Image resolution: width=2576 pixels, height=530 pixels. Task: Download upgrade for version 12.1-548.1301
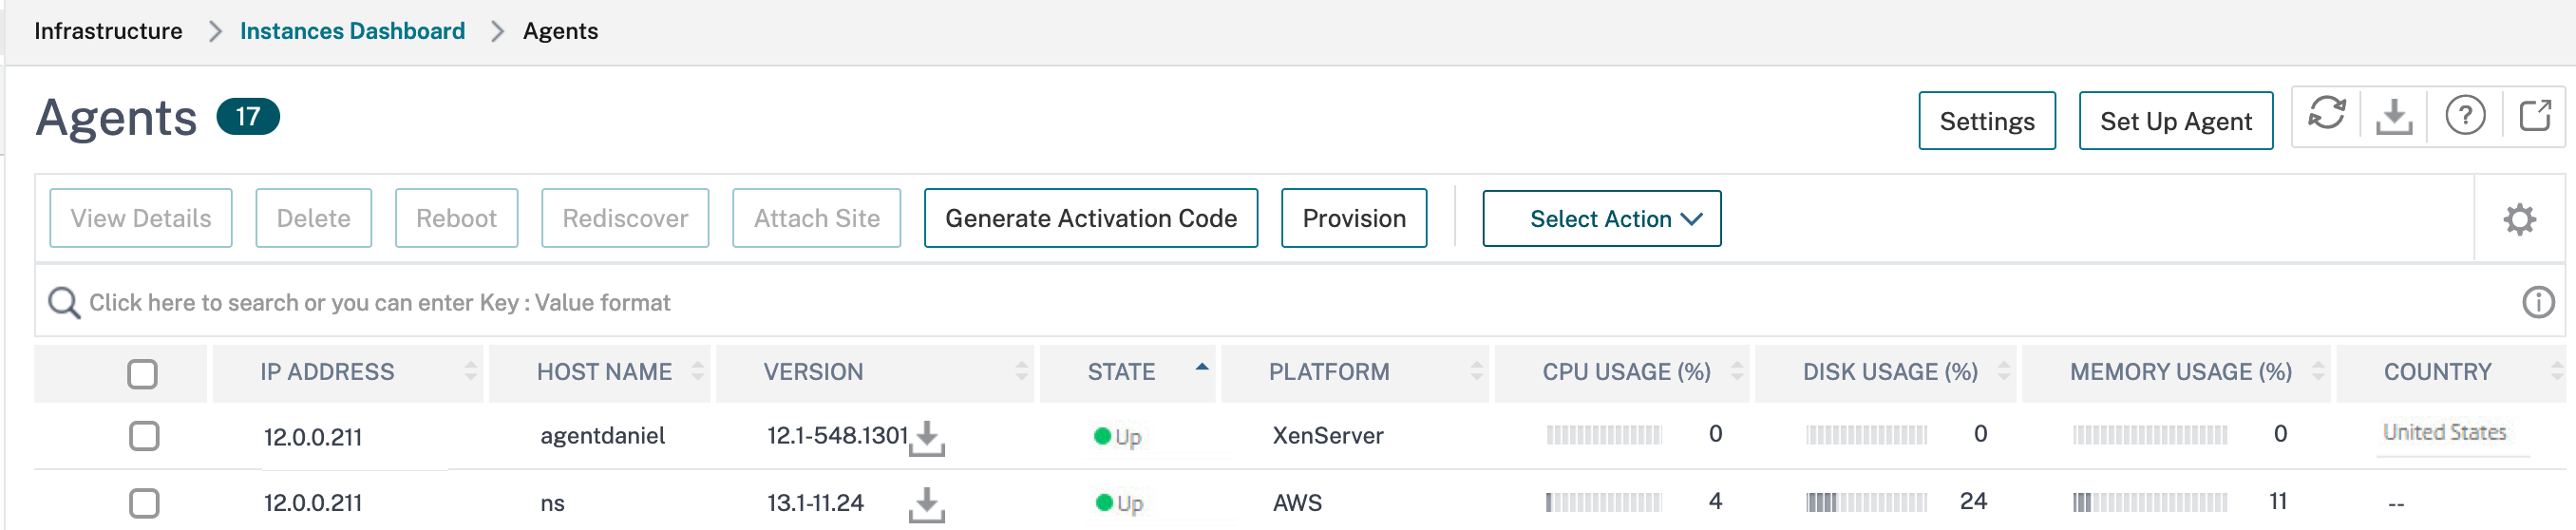tap(927, 438)
